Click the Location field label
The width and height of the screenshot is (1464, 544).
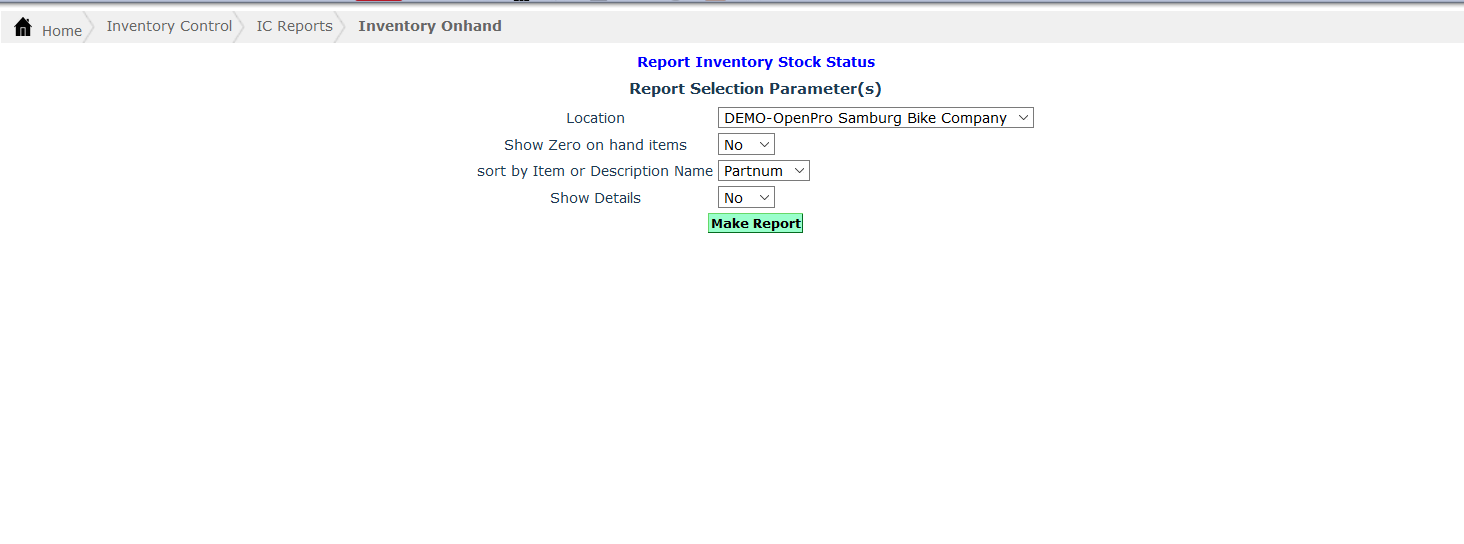click(595, 118)
